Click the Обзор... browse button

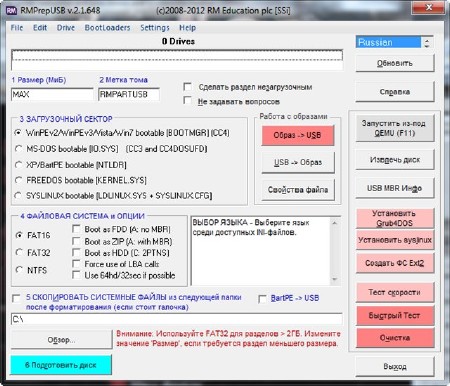click(61, 340)
